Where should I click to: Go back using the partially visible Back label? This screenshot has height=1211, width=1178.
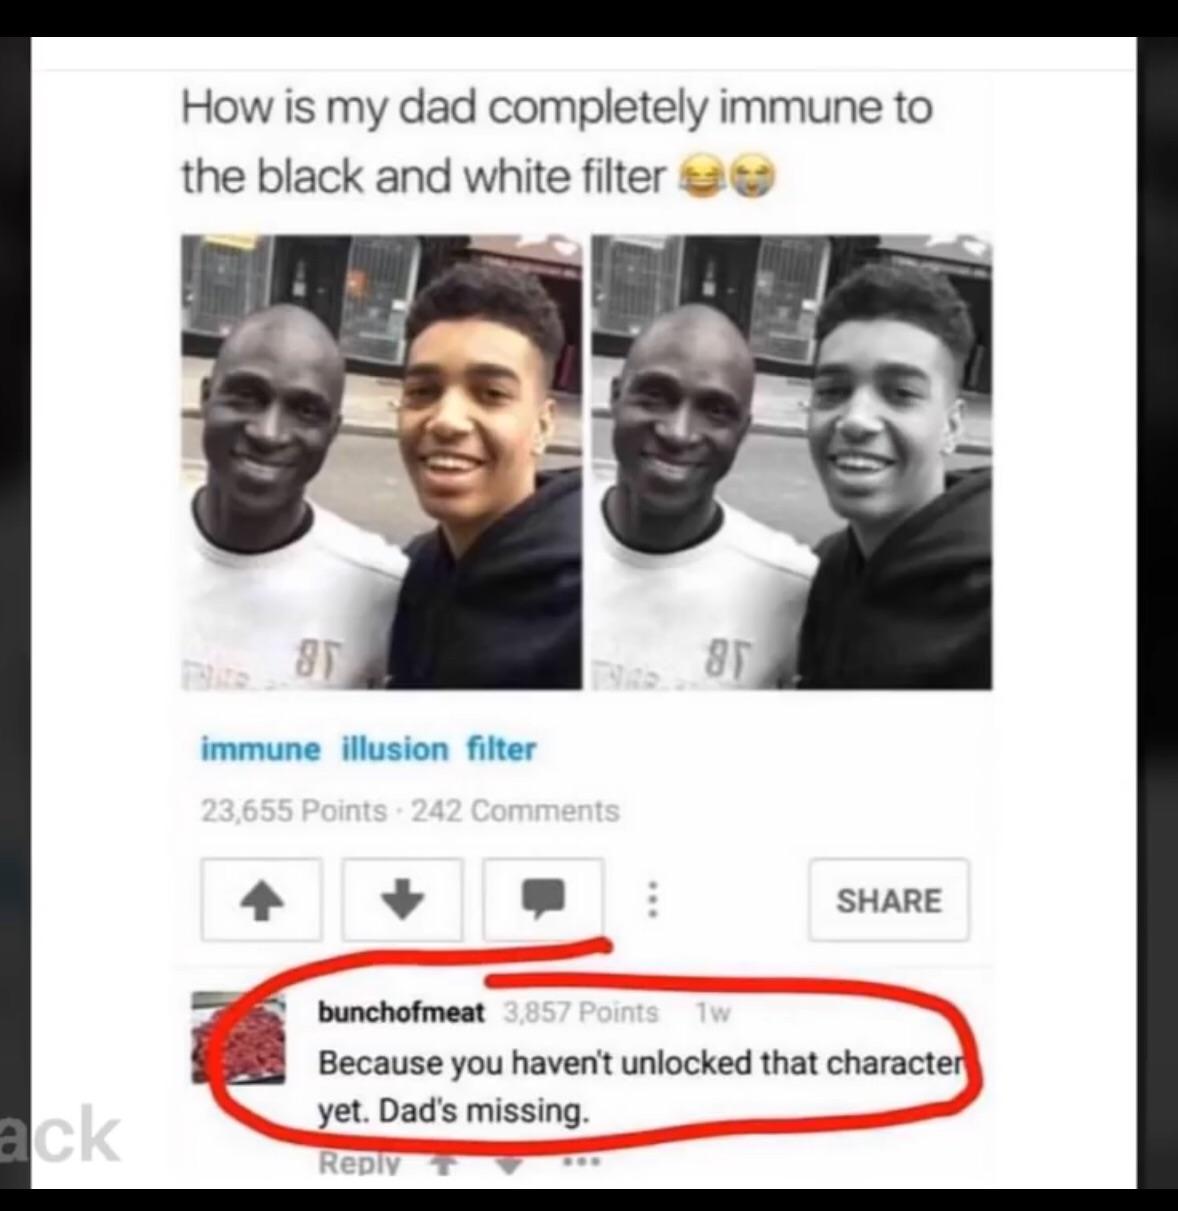pyautogui.click(x=60, y=1135)
